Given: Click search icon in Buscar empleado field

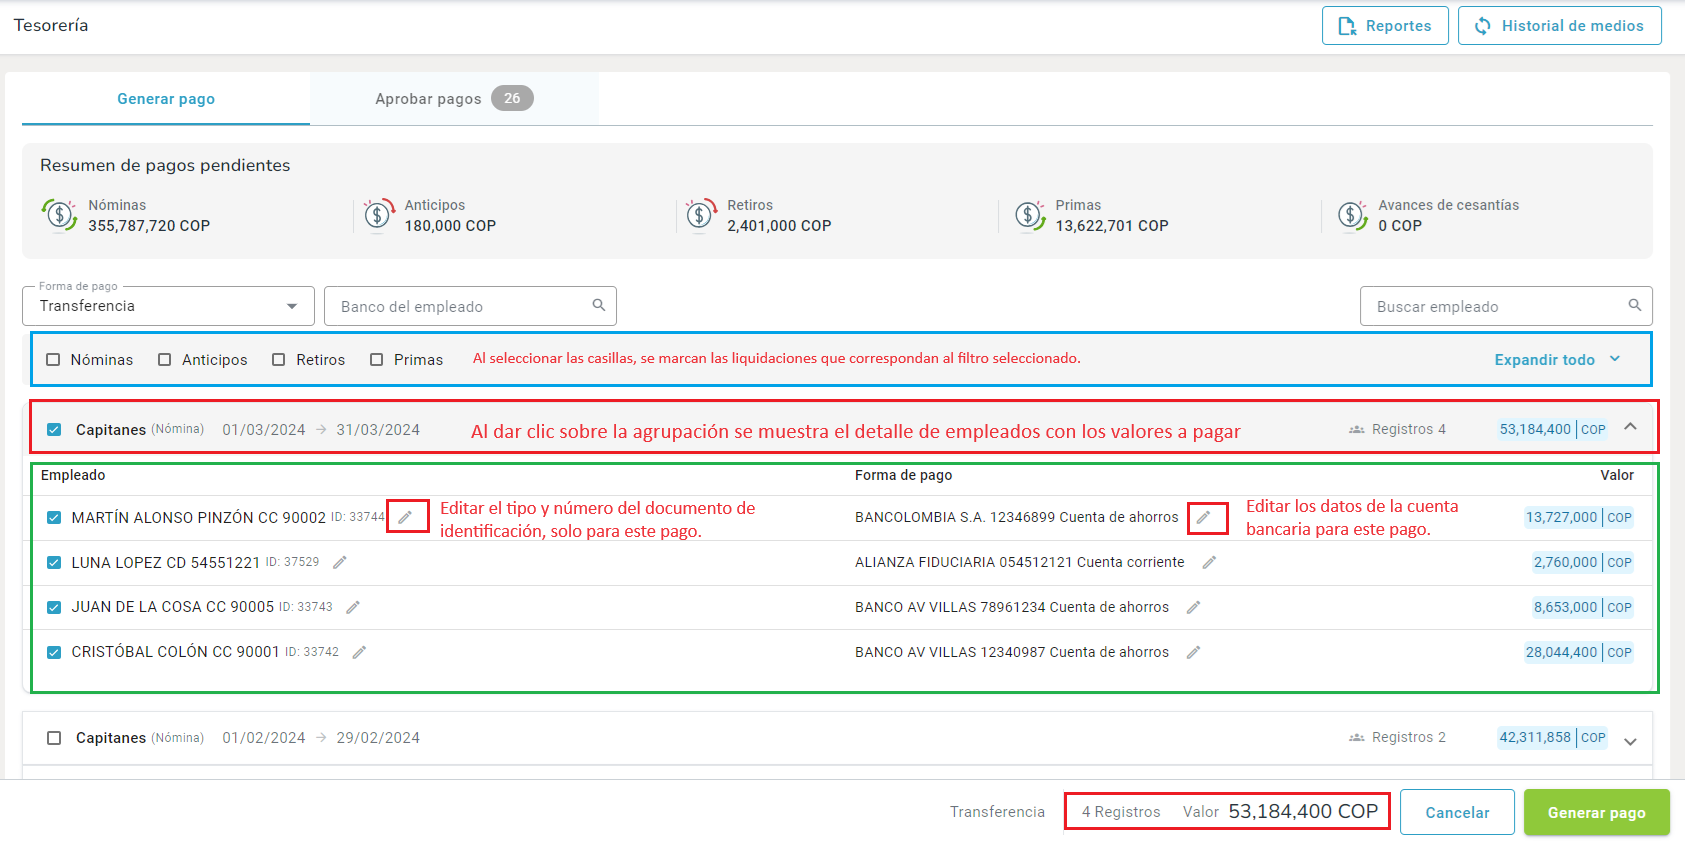Looking at the screenshot, I should [1635, 305].
